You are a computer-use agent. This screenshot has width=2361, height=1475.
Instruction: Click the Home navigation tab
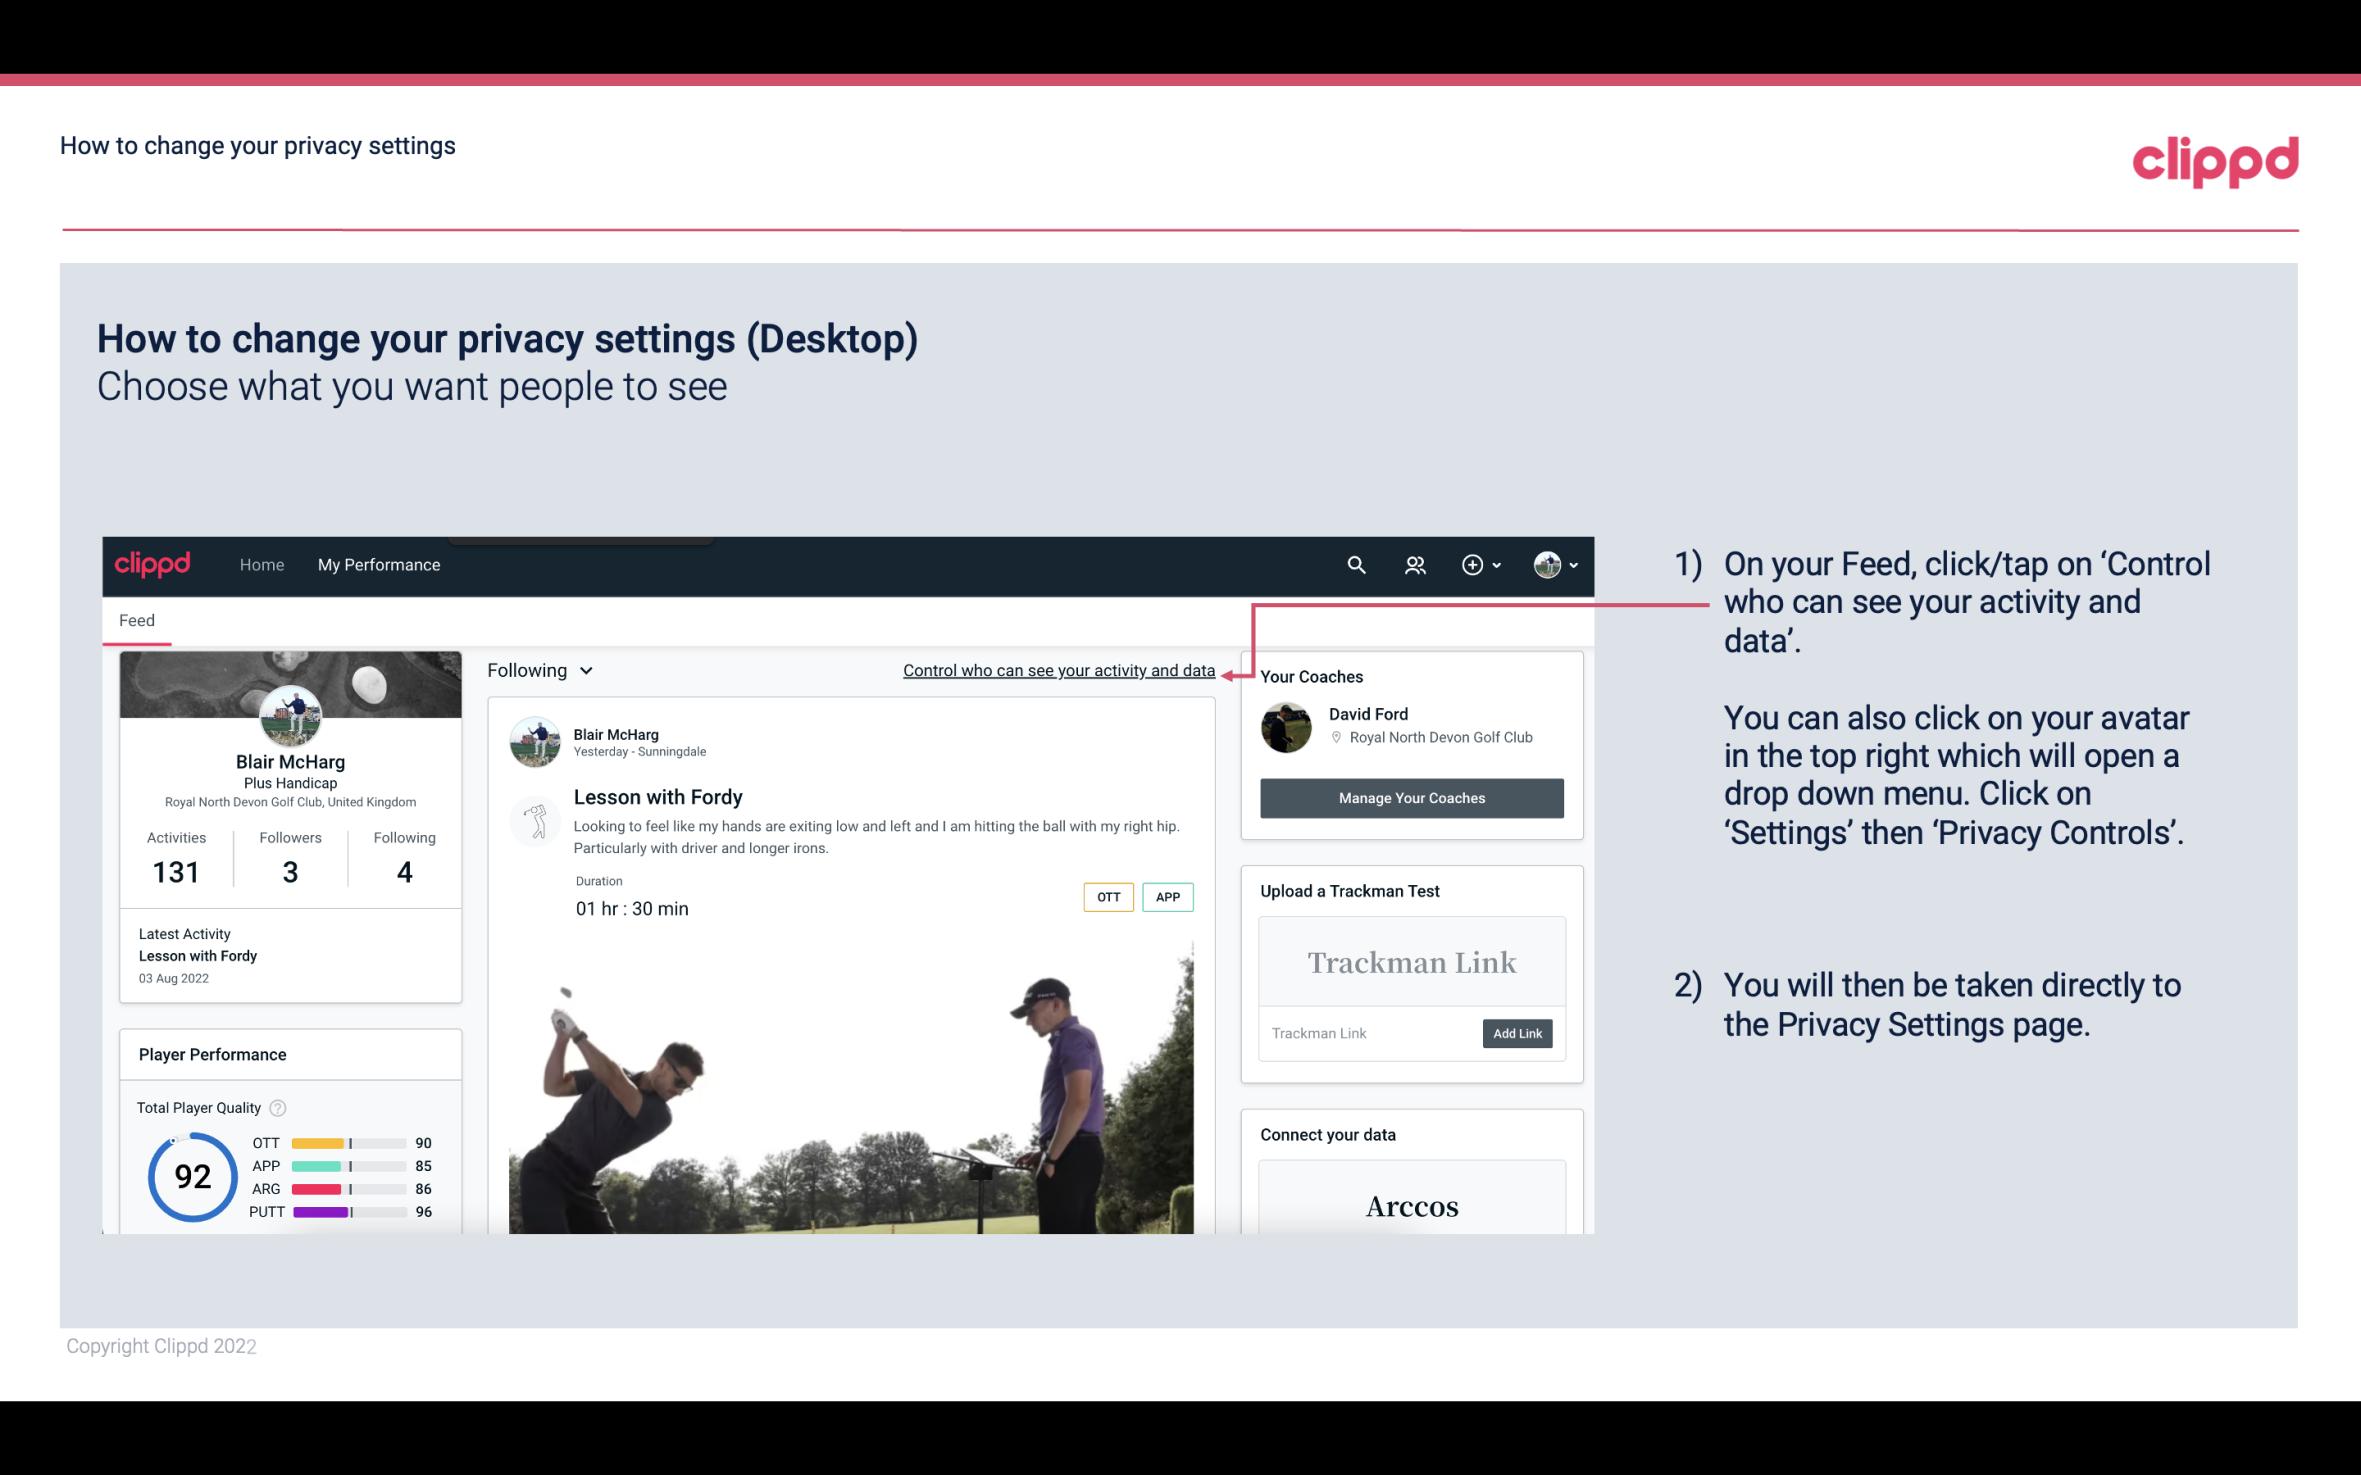tap(260, 564)
